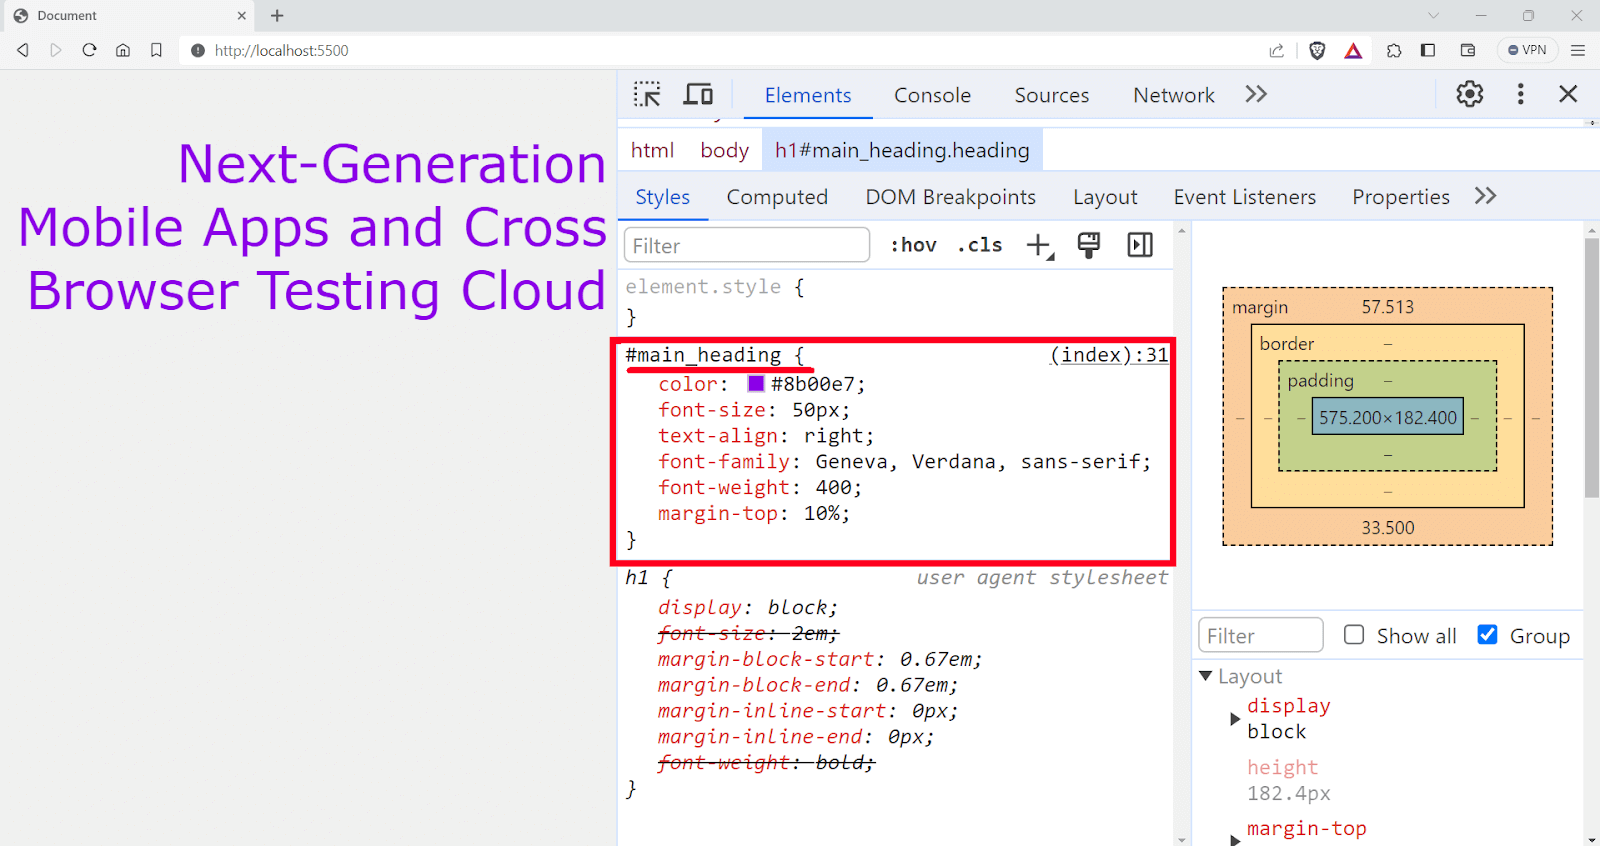Click the .cls class toggle button

pos(979,246)
